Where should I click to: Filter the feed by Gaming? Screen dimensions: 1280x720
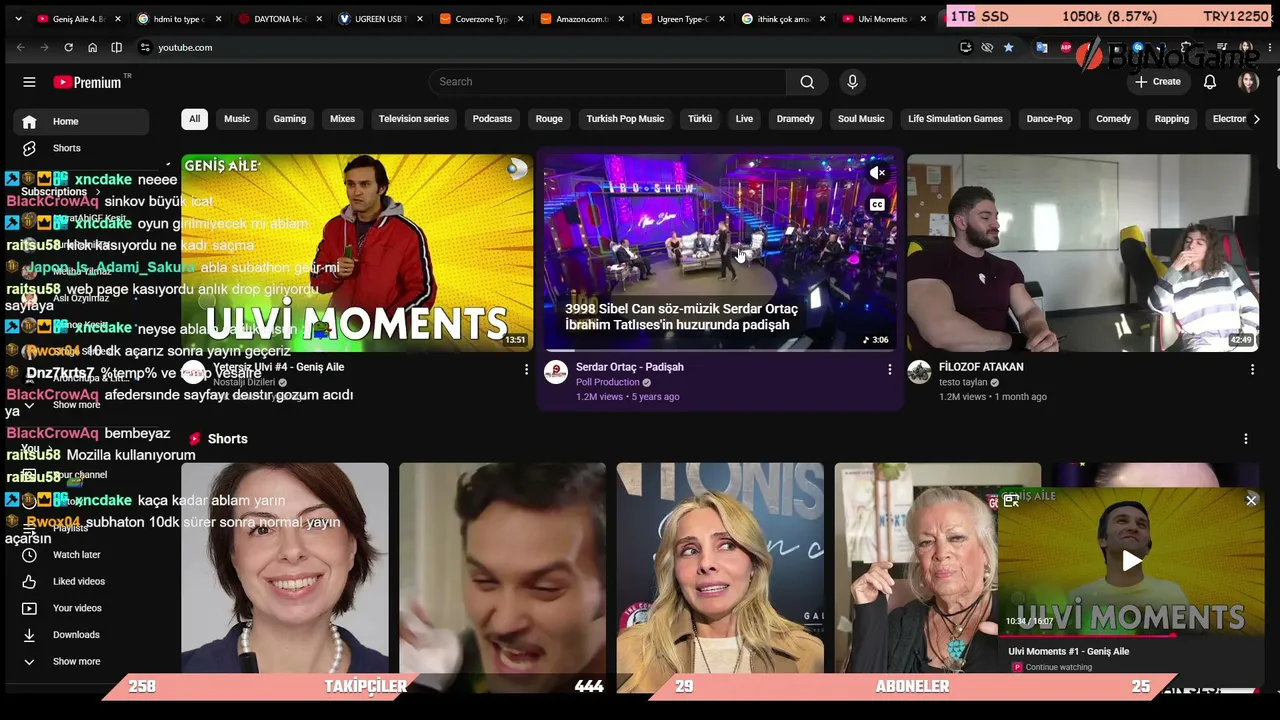click(290, 119)
